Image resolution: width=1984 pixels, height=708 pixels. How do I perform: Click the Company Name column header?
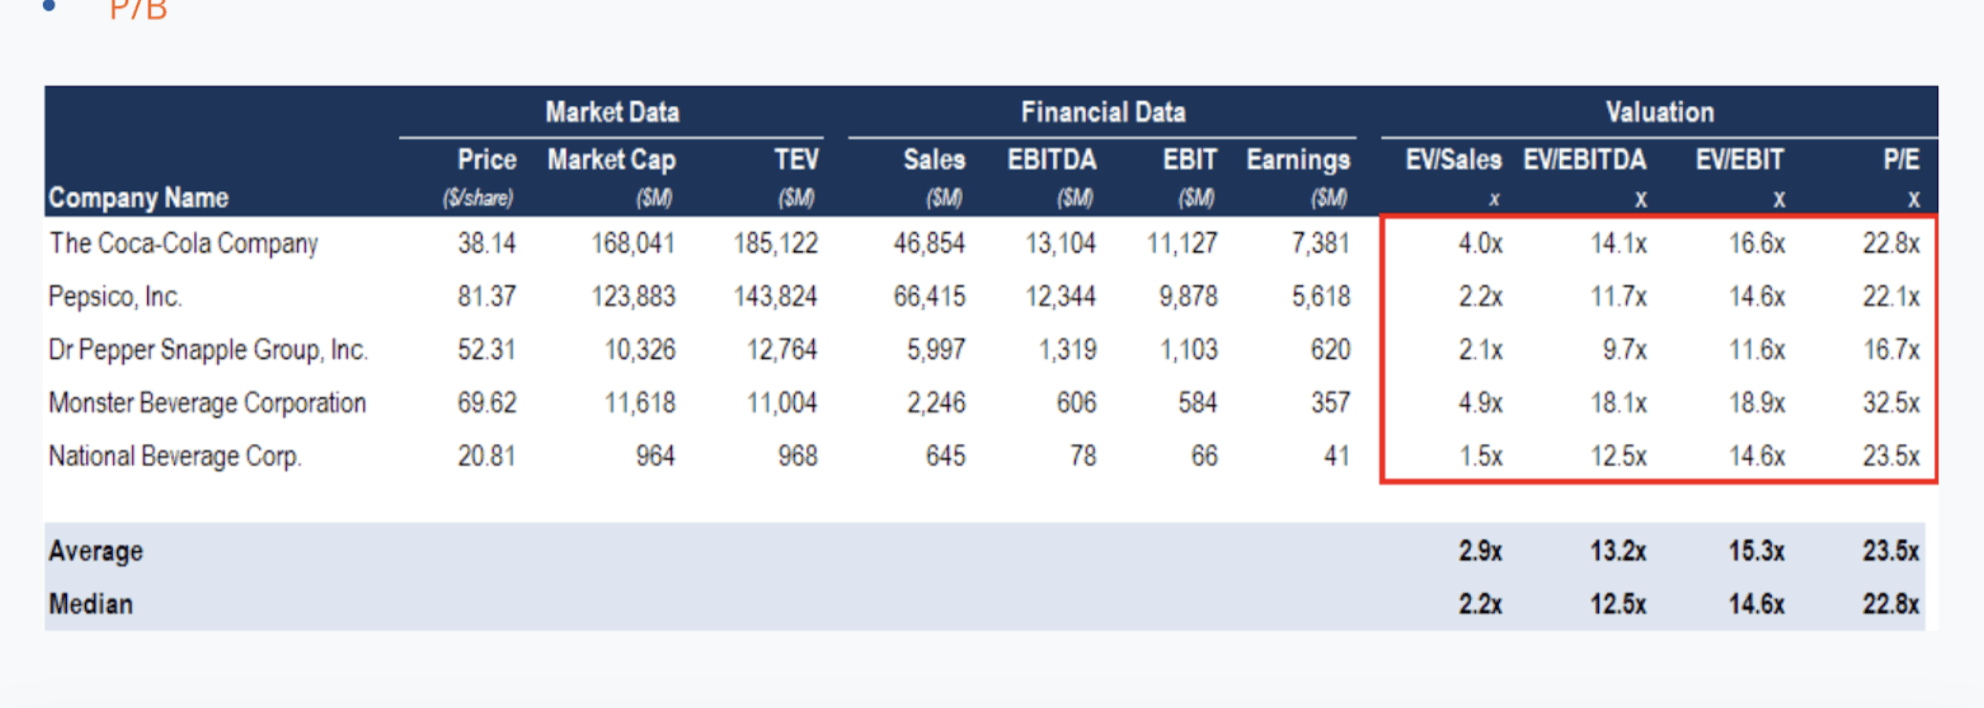[x=138, y=198]
